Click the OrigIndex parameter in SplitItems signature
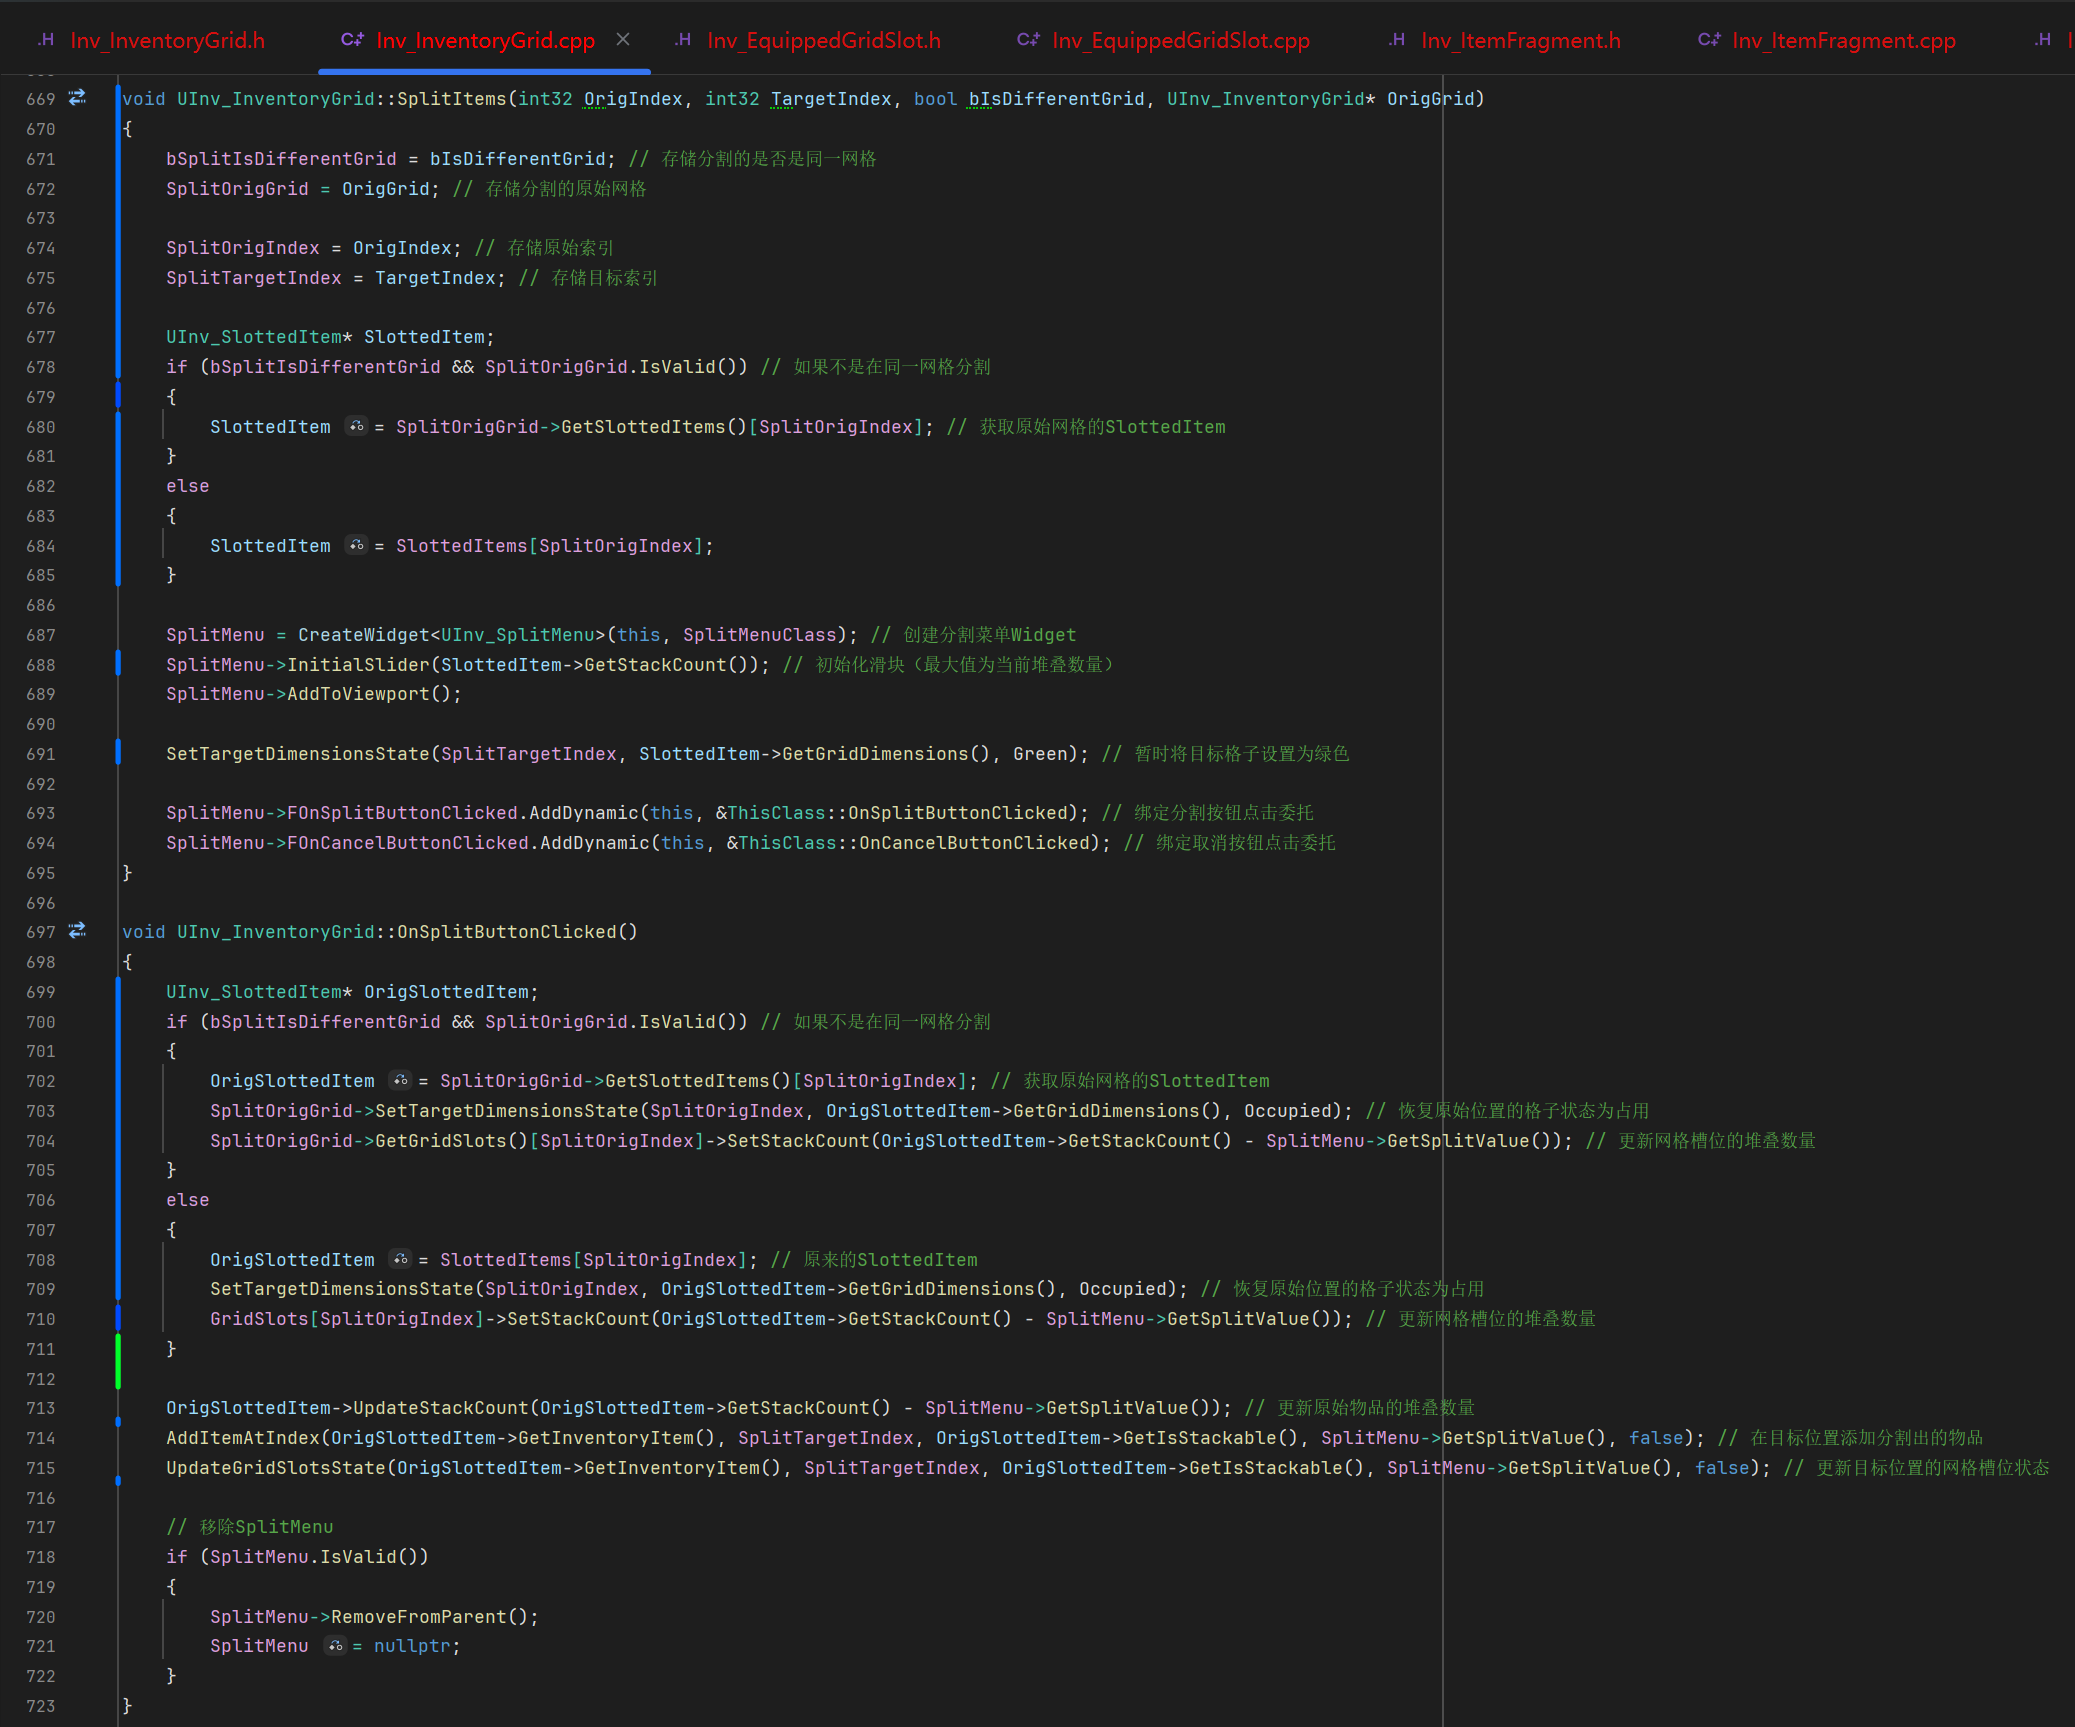This screenshot has width=2075, height=1727. (633, 98)
